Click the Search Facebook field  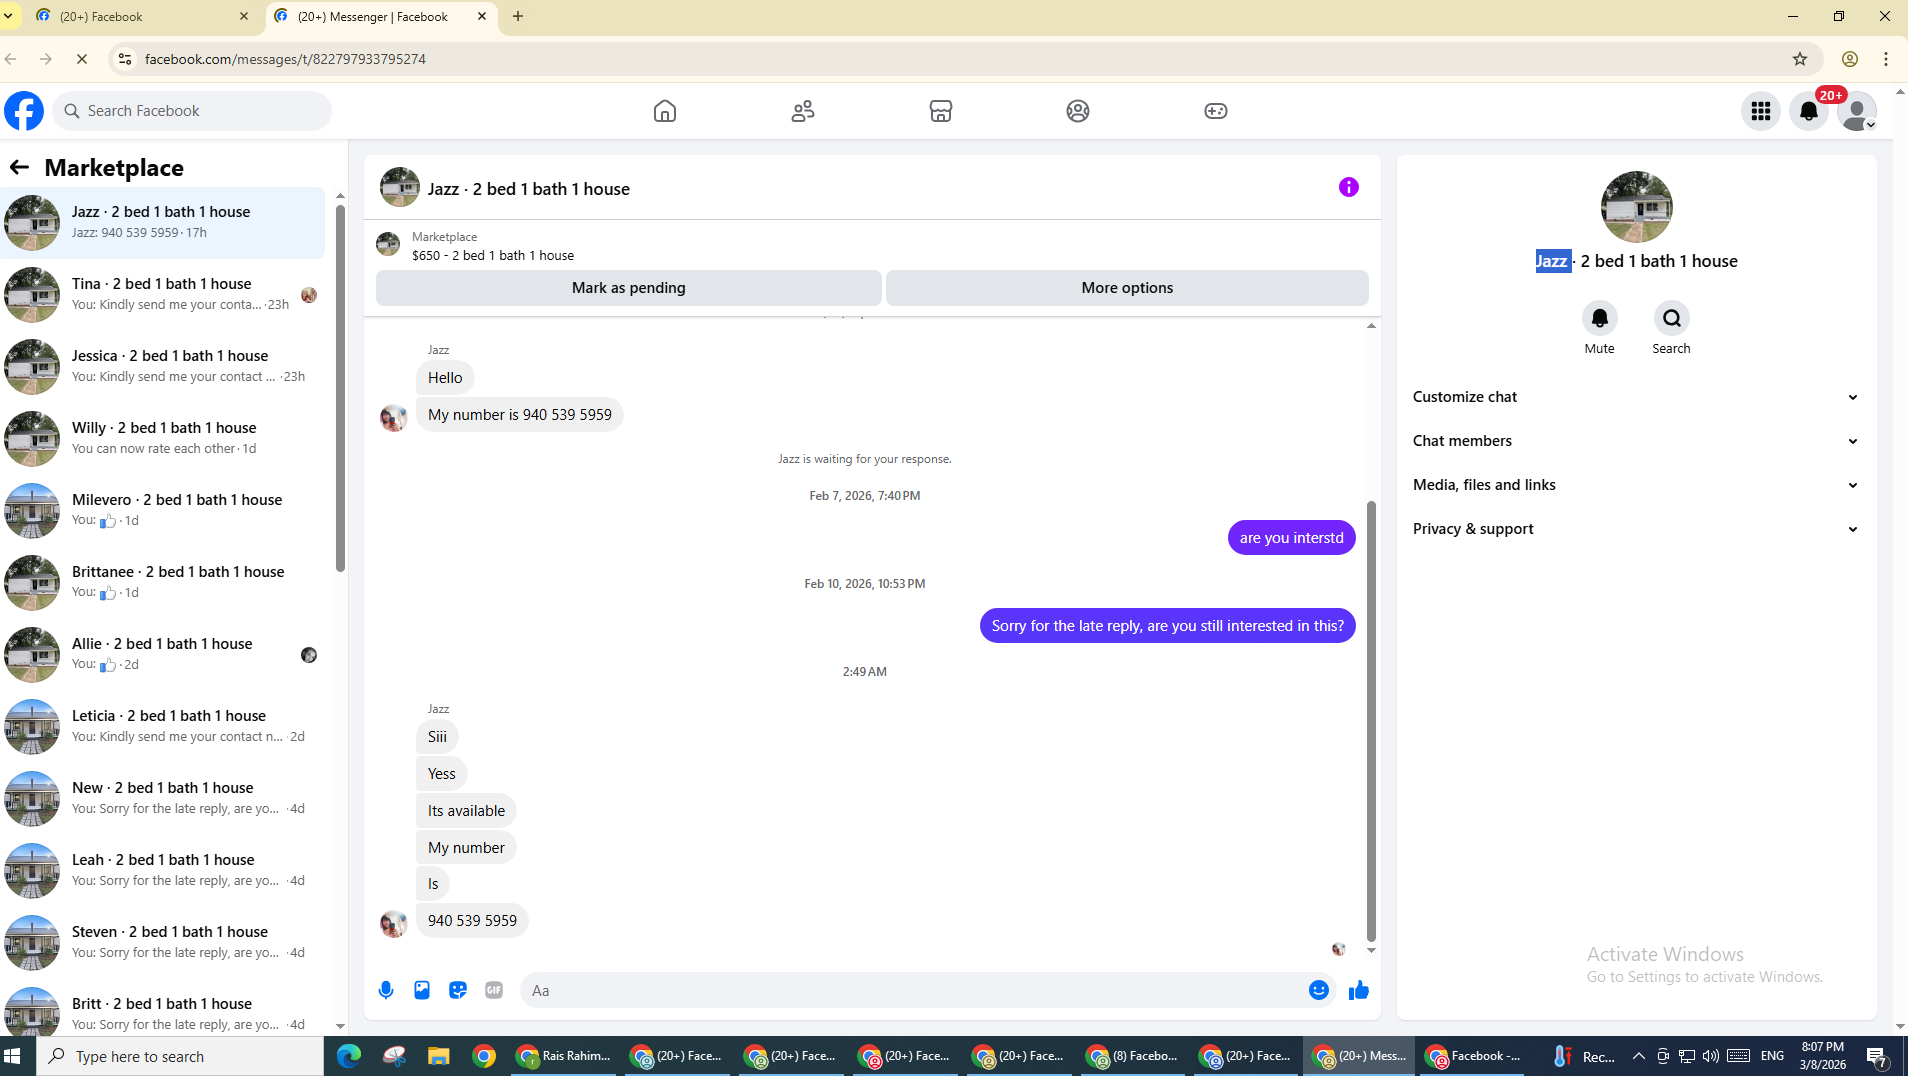(x=192, y=111)
